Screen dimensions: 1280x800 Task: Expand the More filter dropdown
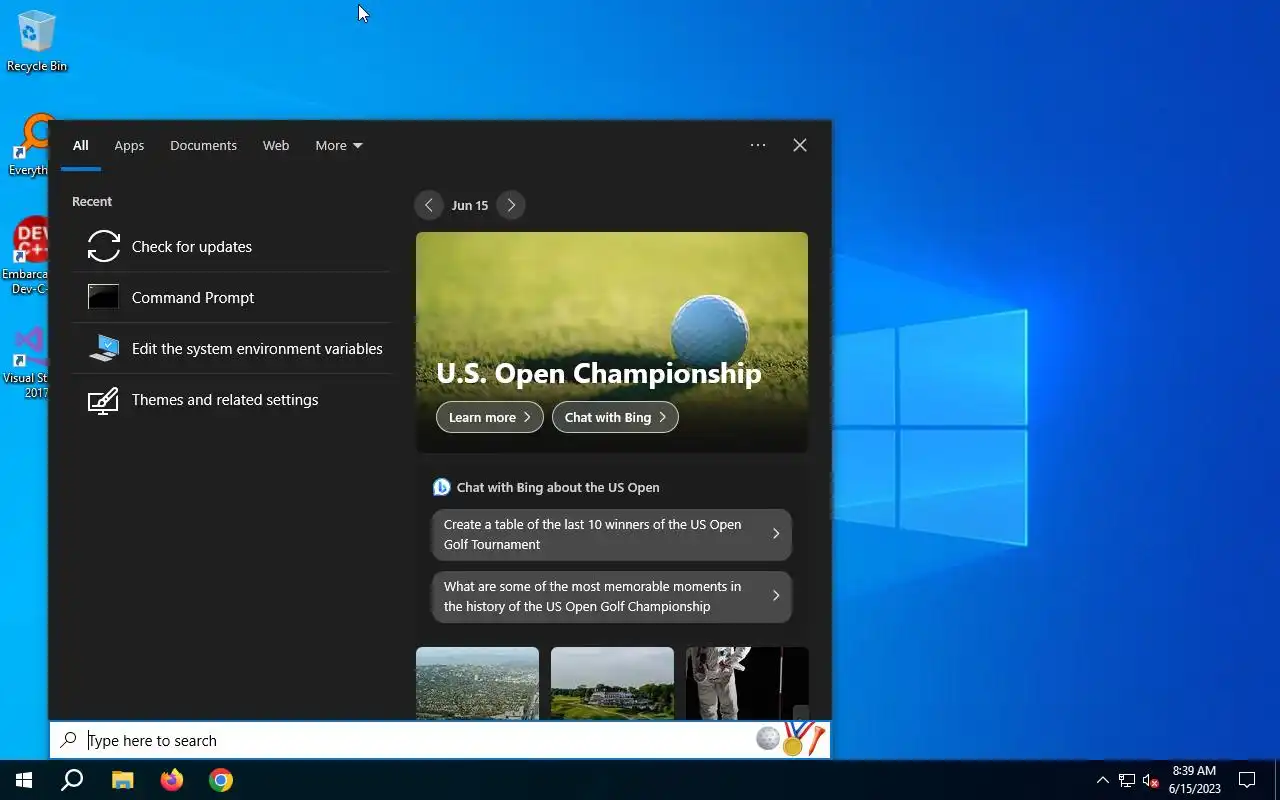(x=339, y=145)
